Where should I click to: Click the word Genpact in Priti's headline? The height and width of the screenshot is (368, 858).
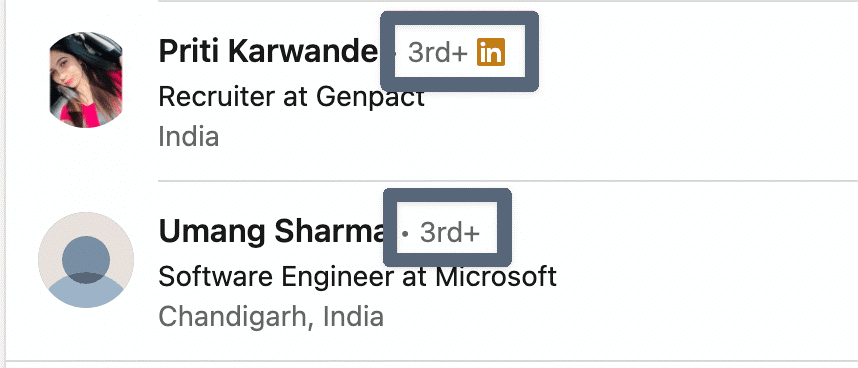point(370,97)
